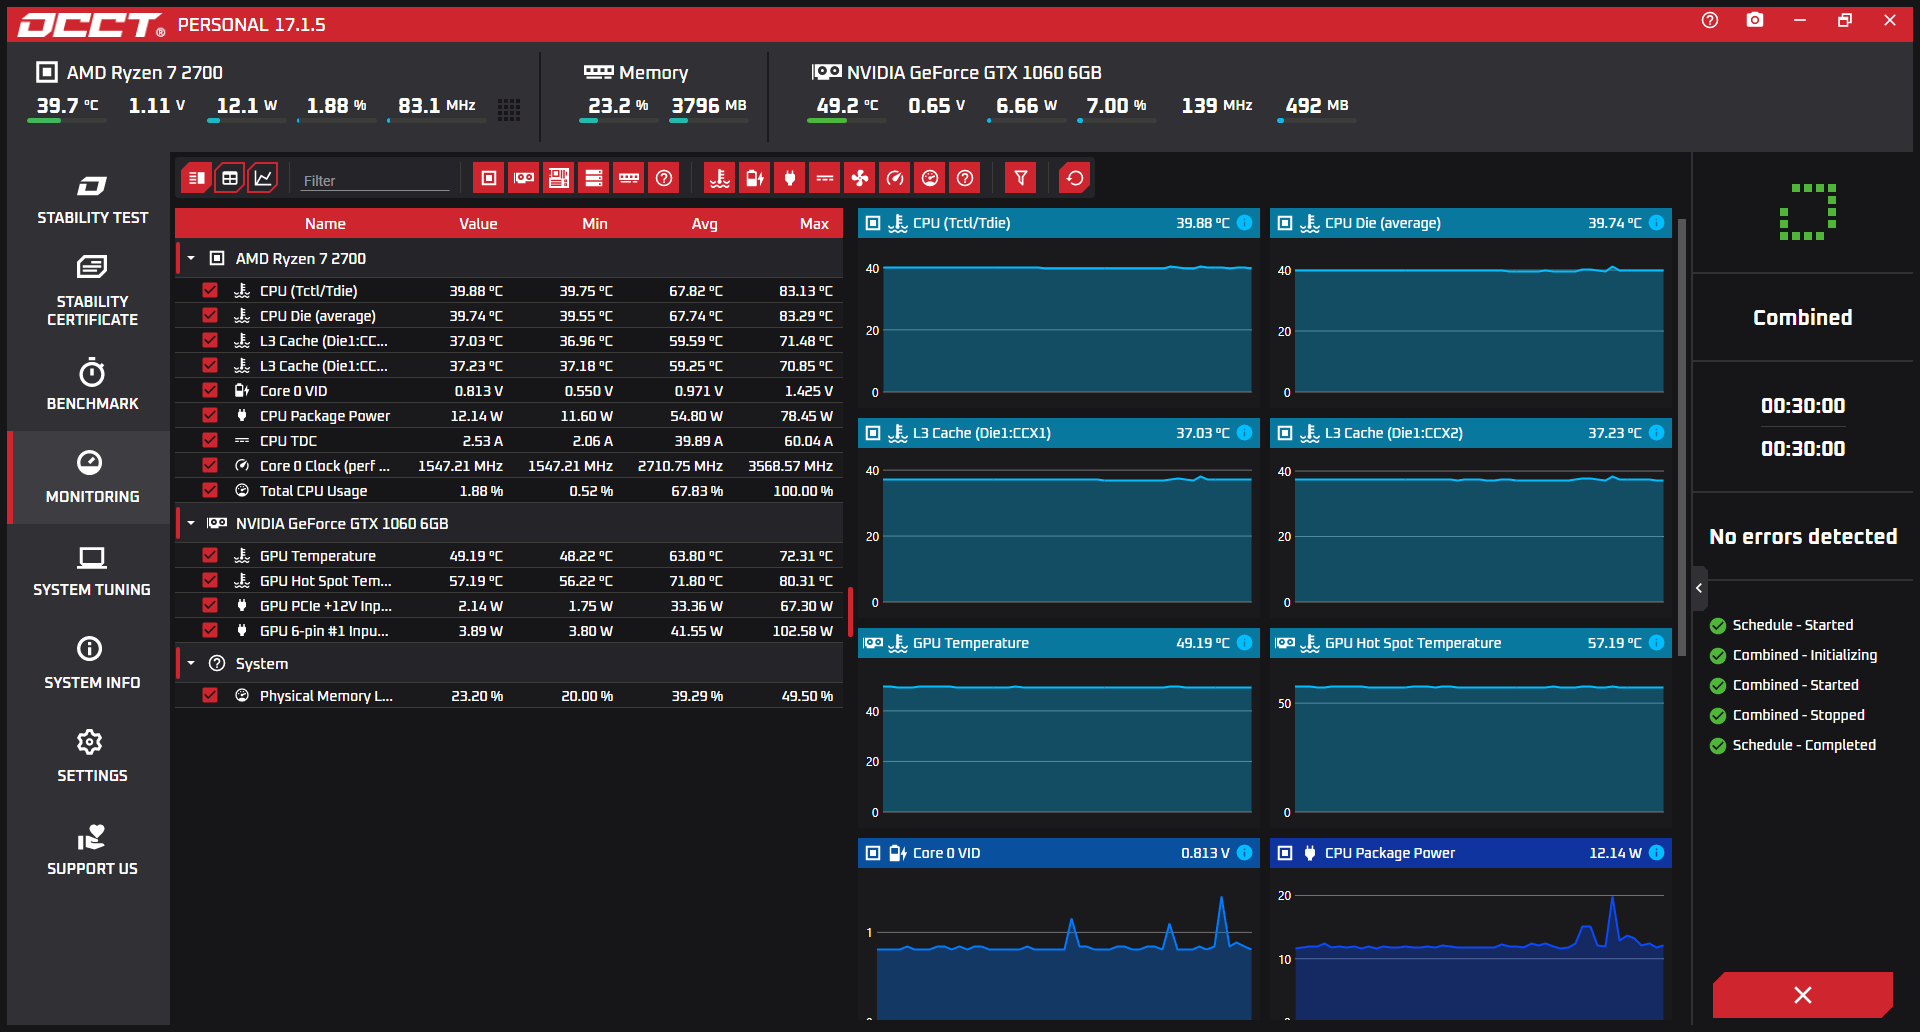
Task: Collapse the AMD Ryzen 7 2700 group
Action: [x=191, y=258]
